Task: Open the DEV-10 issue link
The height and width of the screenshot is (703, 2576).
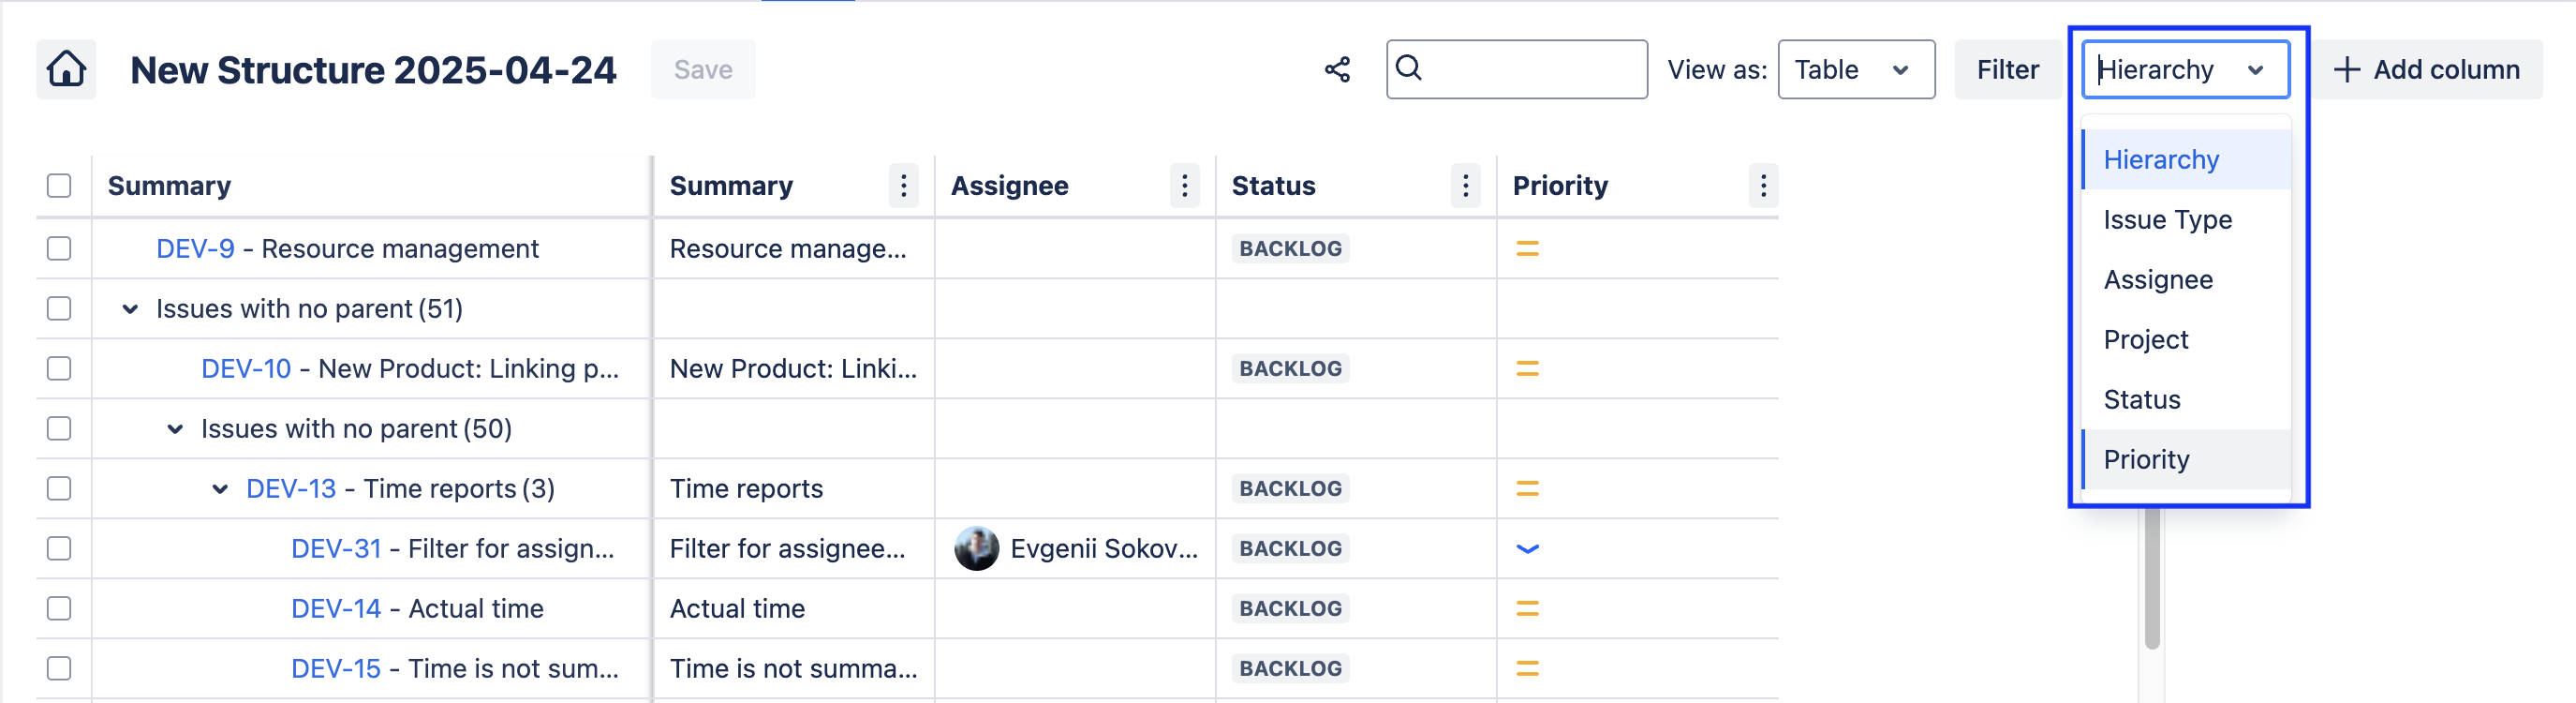Action: (246, 369)
